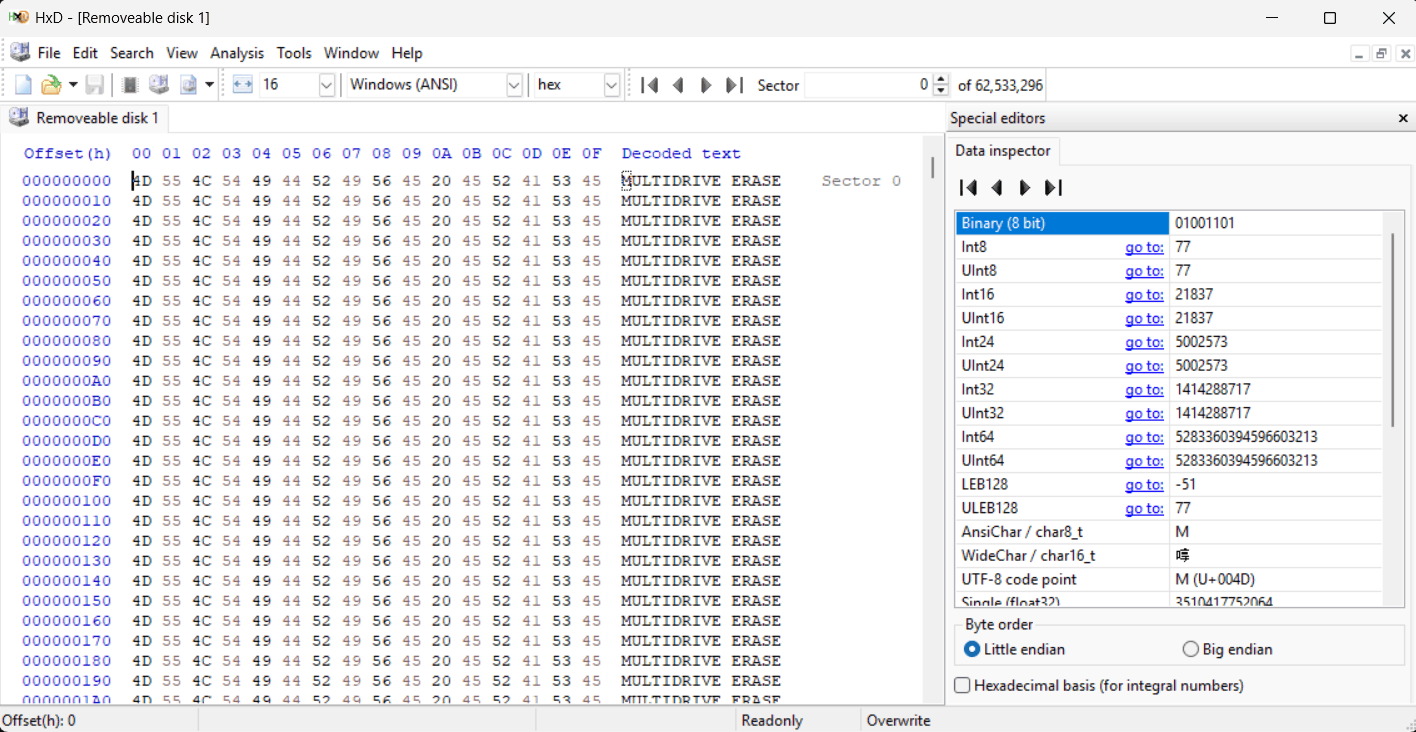The width and height of the screenshot is (1416, 732).
Task: Select the Binary (8 bit) row
Action: tap(1169, 223)
